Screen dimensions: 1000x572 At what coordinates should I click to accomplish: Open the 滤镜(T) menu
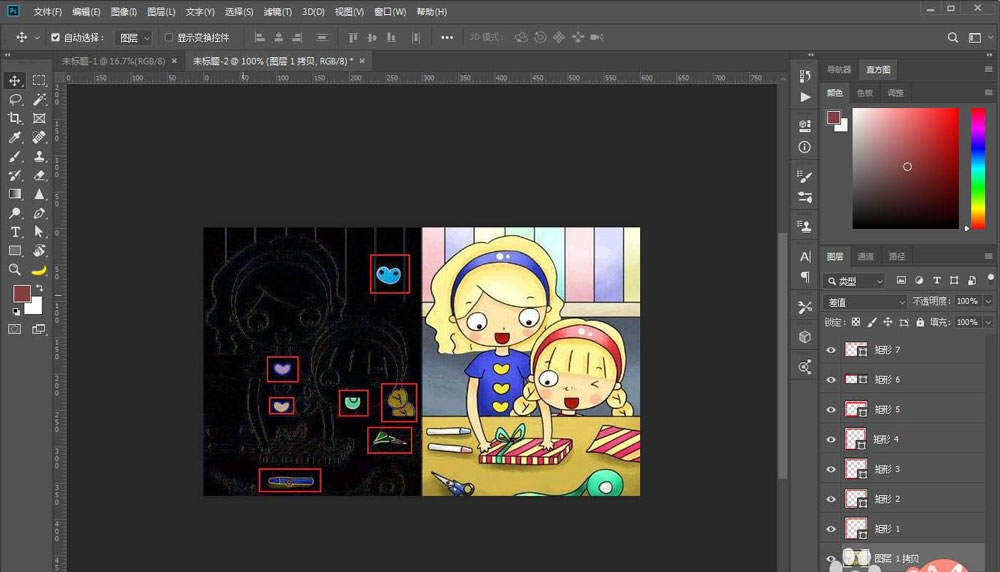point(277,12)
